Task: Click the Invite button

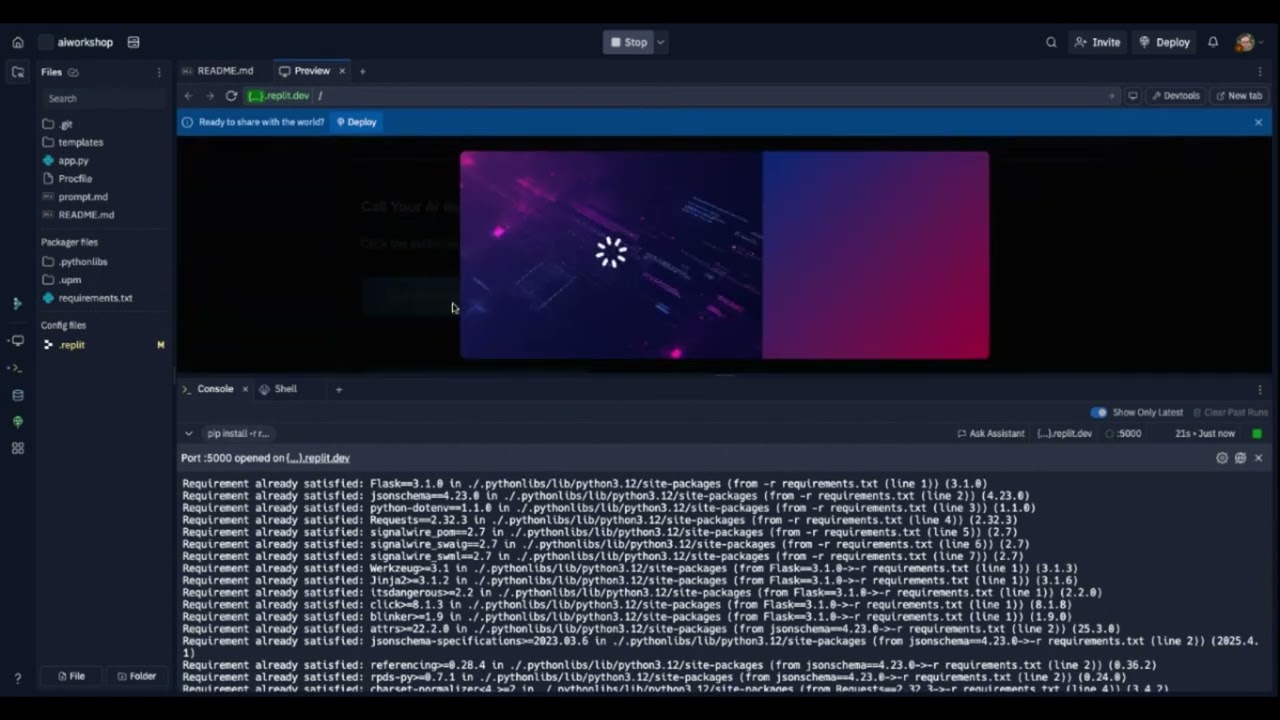Action: pyautogui.click(x=1097, y=42)
